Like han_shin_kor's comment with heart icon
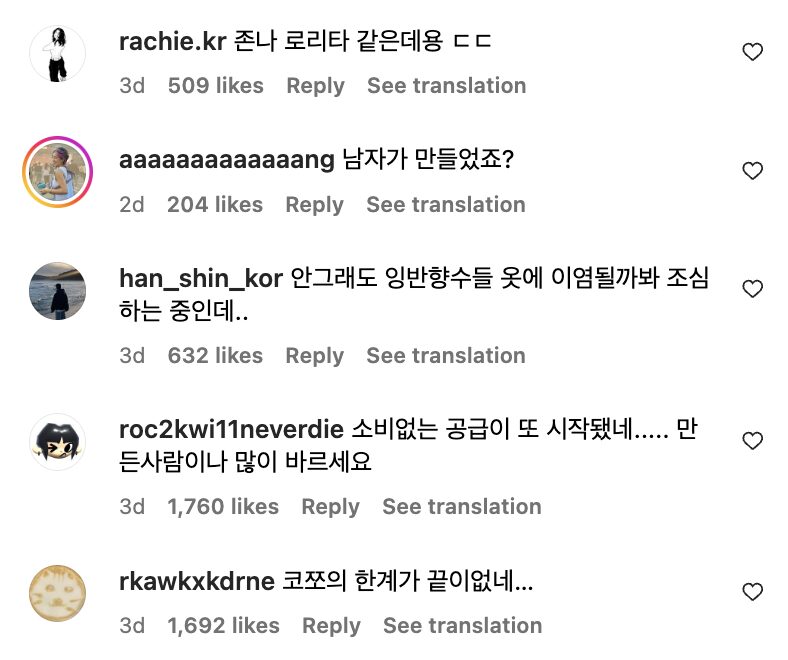Viewport: 788px width, 660px height. (x=752, y=289)
